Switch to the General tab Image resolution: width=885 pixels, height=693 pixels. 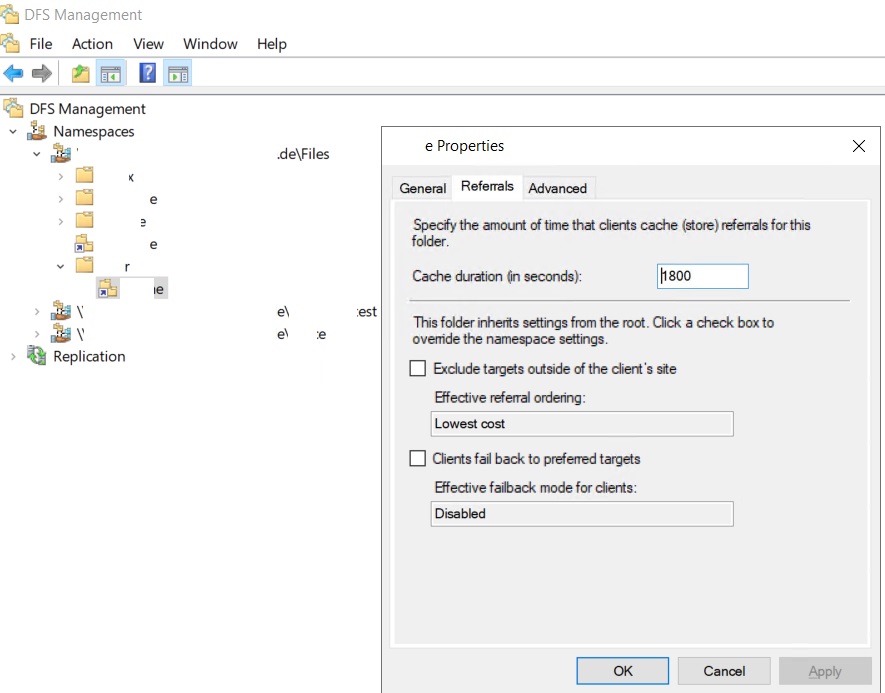point(422,188)
